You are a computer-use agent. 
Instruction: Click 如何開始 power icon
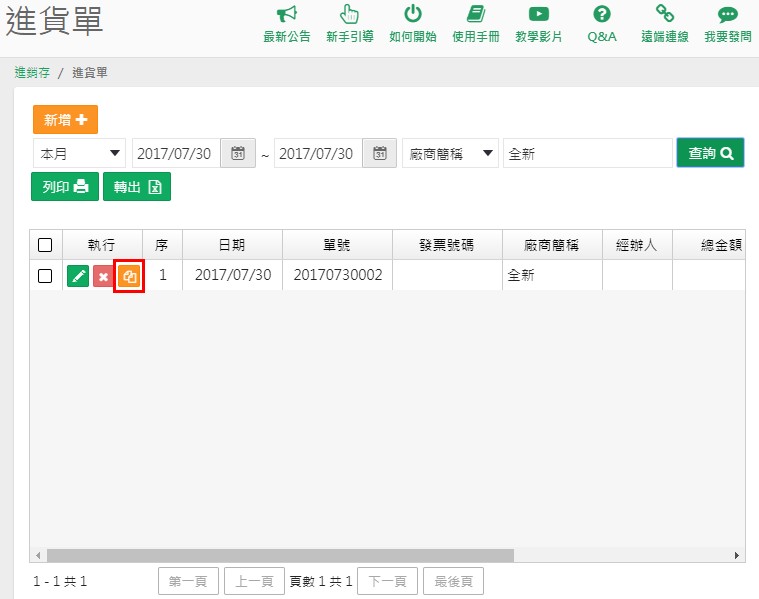(x=412, y=14)
